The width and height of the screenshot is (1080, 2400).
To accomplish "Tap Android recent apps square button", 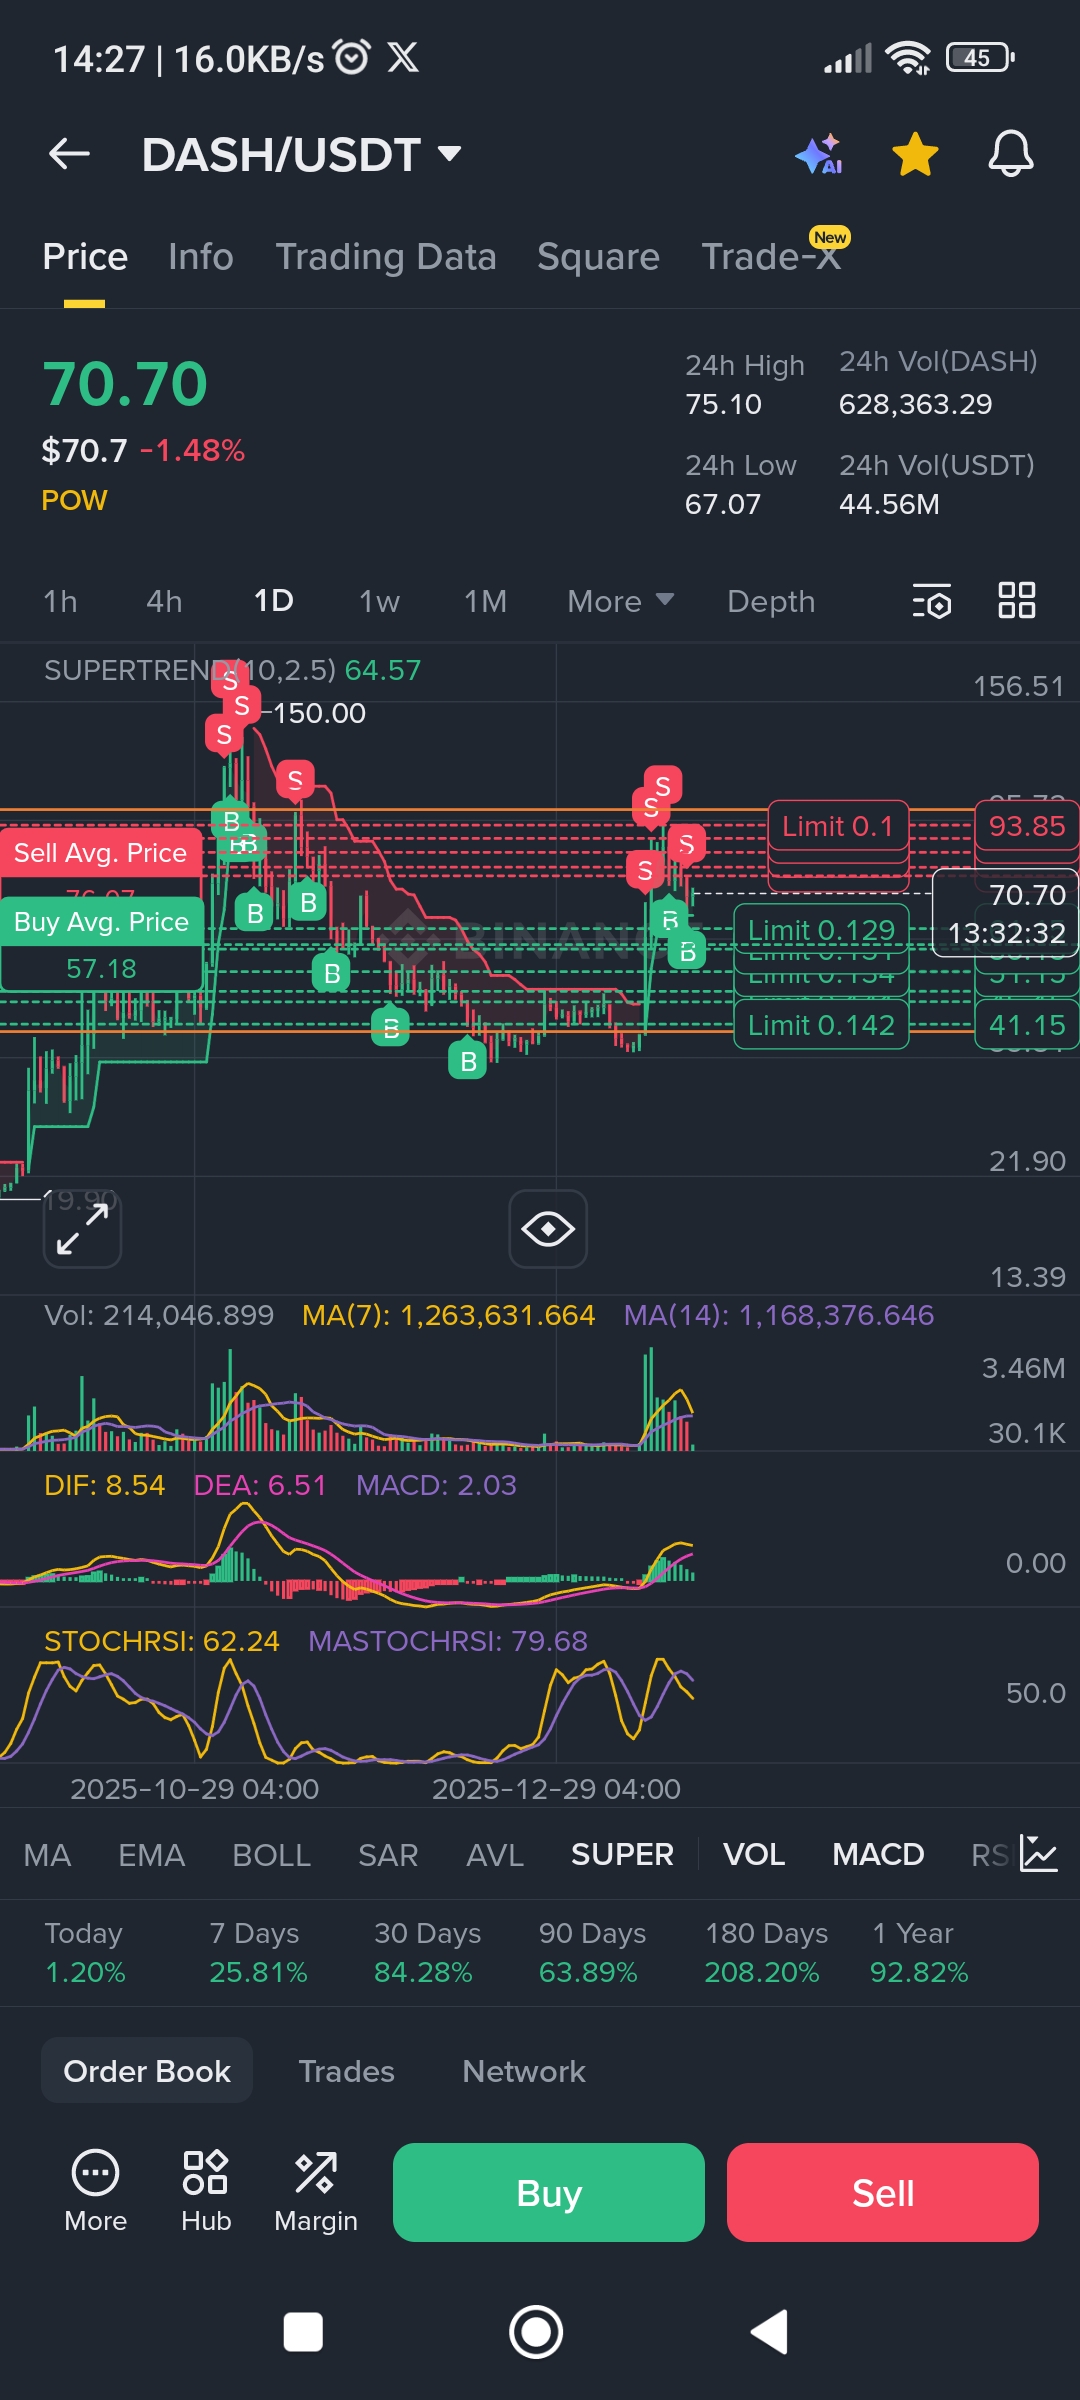I will coord(303,2332).
